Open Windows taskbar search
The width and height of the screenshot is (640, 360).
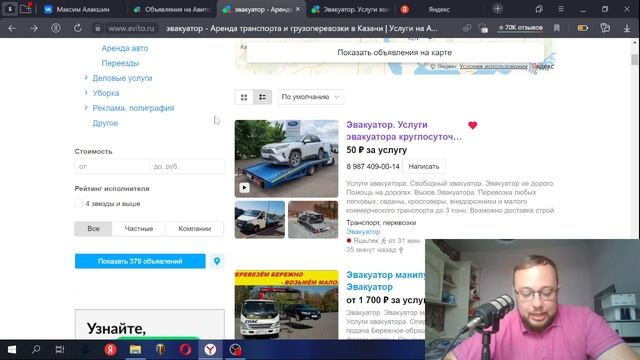click(x=36, y=349)
